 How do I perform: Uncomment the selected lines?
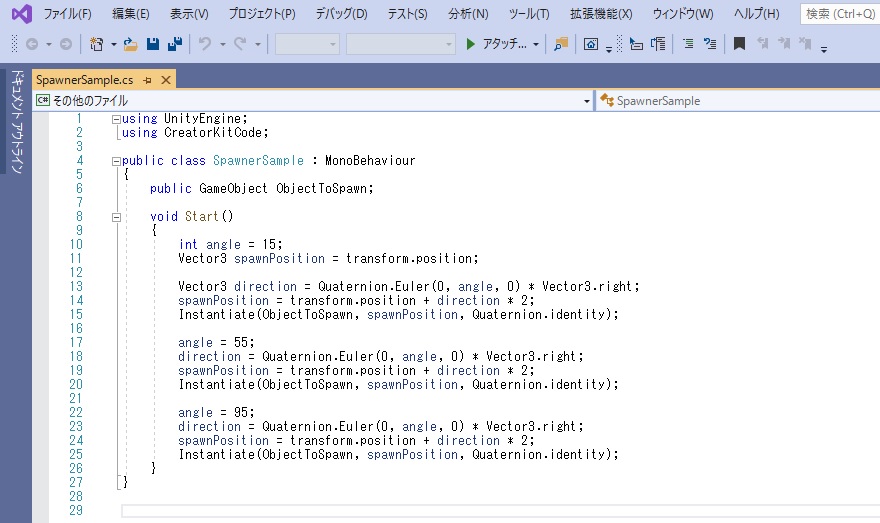[x=710, y=44]
